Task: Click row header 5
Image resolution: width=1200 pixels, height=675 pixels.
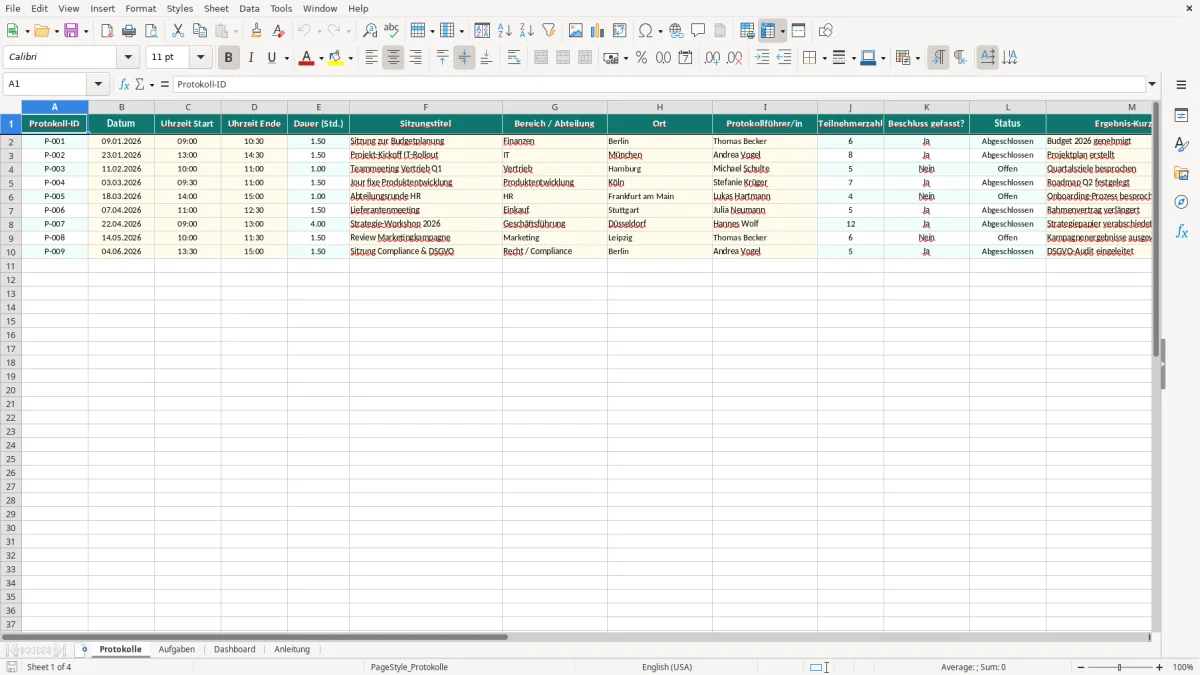Action: click(11, 183)
